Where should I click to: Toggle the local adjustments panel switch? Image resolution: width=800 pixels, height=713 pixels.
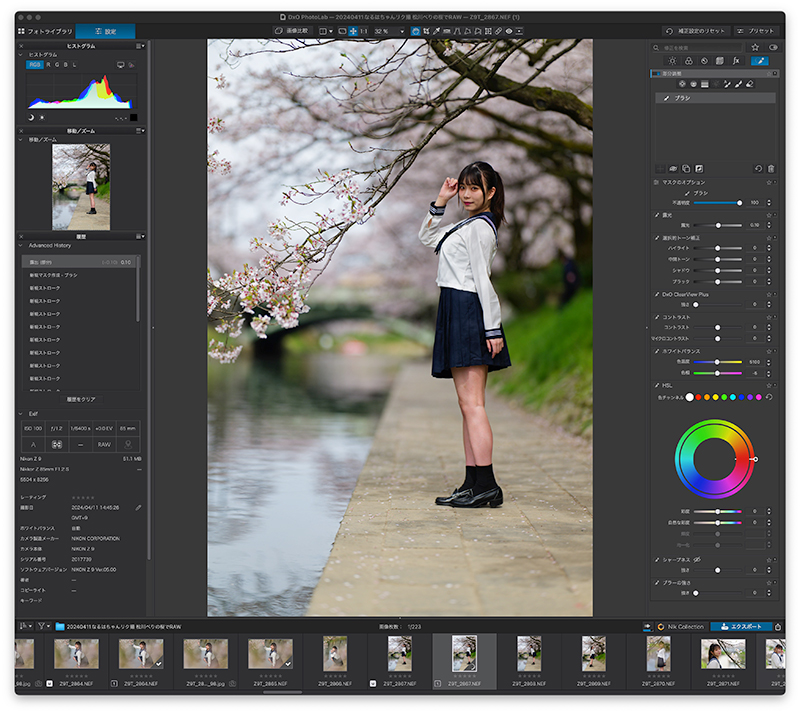click(x=656, y=73)
